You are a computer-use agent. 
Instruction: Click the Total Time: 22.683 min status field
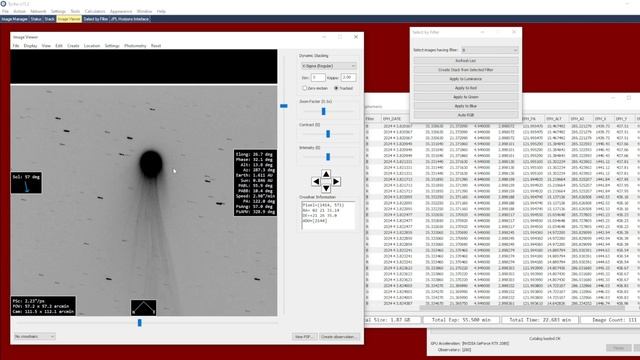click(540, 320)
